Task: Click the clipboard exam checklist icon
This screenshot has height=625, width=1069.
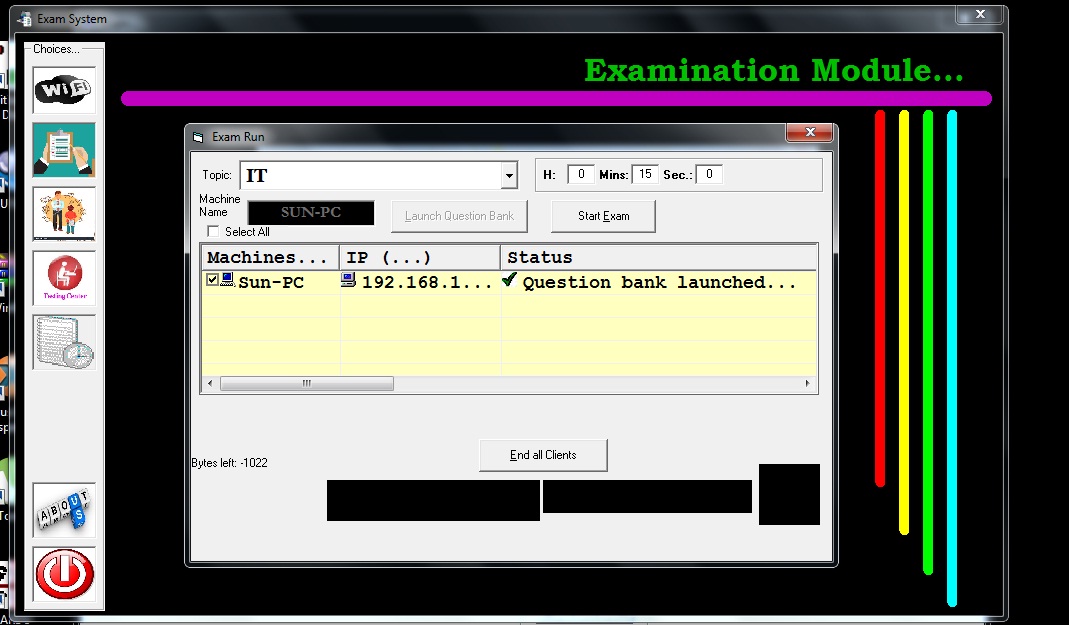Action: point(64,150)
